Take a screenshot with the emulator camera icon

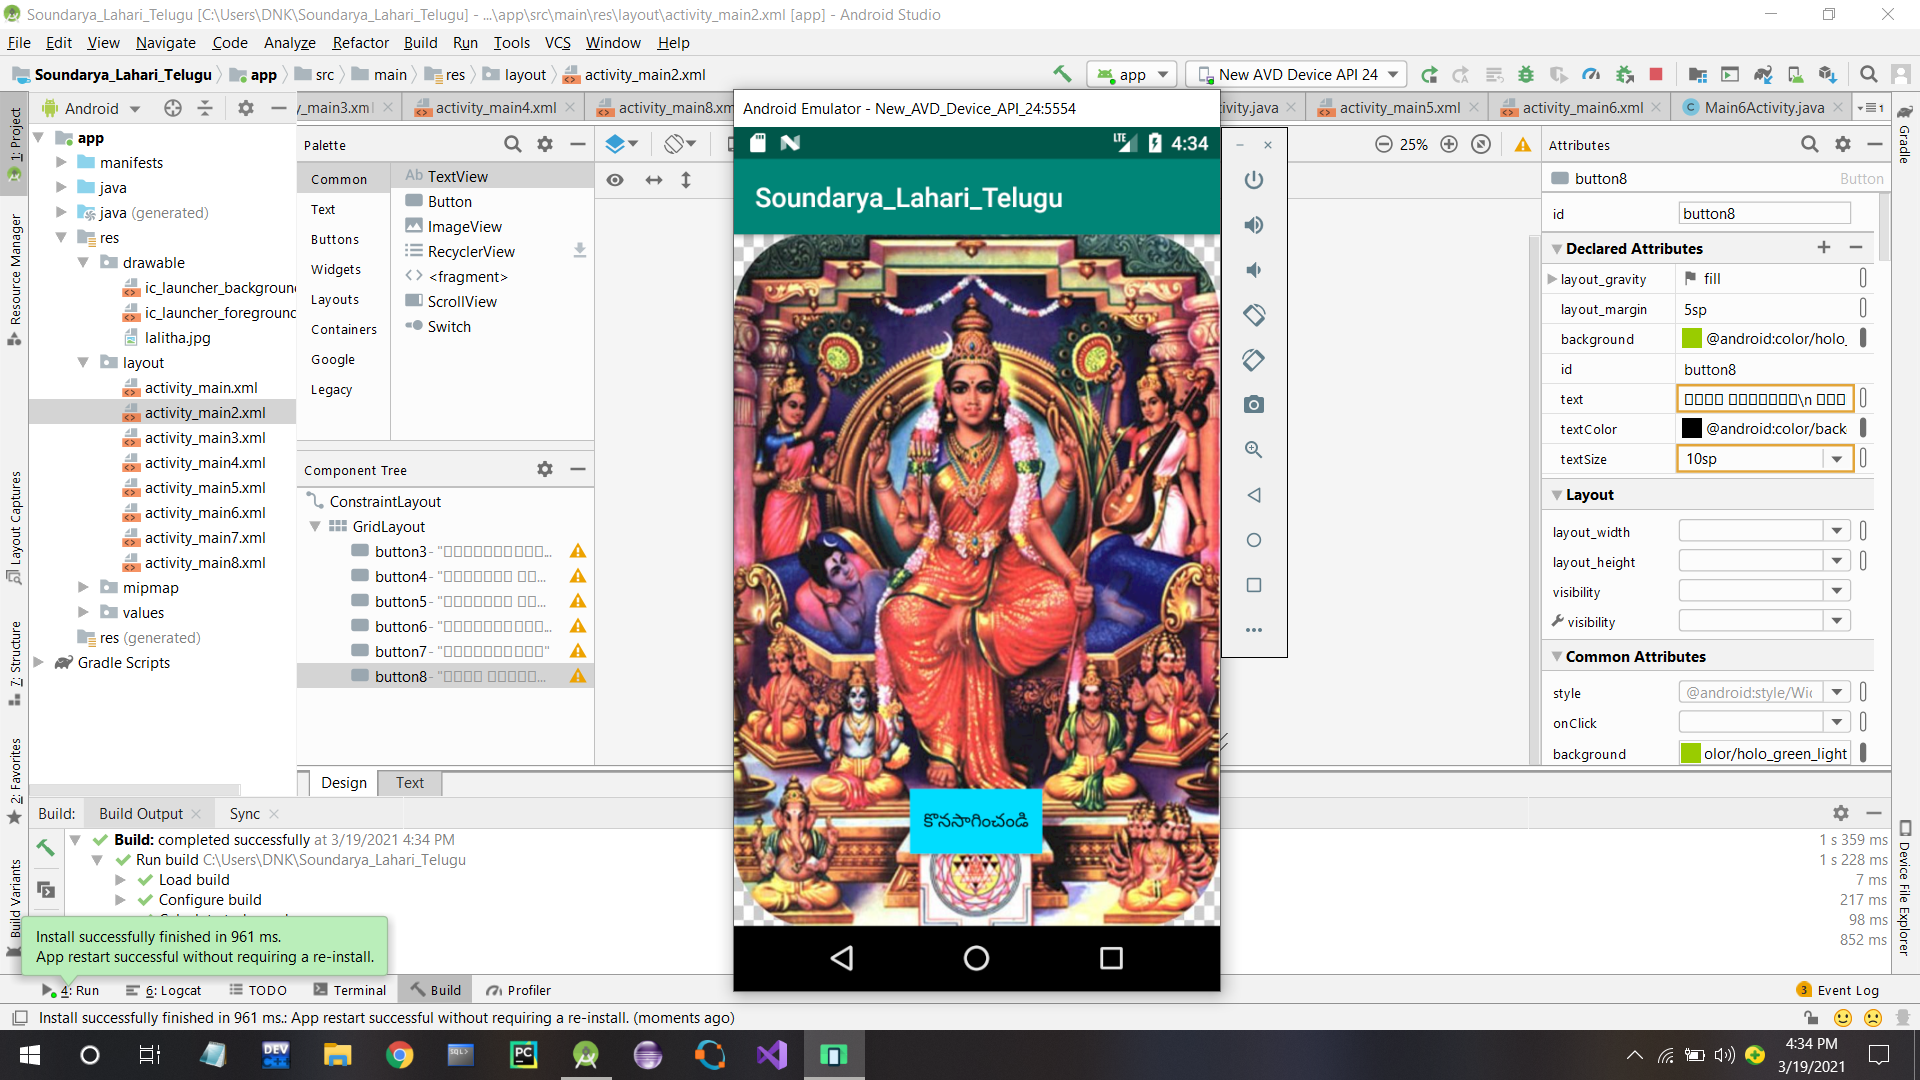[1254, 405]
